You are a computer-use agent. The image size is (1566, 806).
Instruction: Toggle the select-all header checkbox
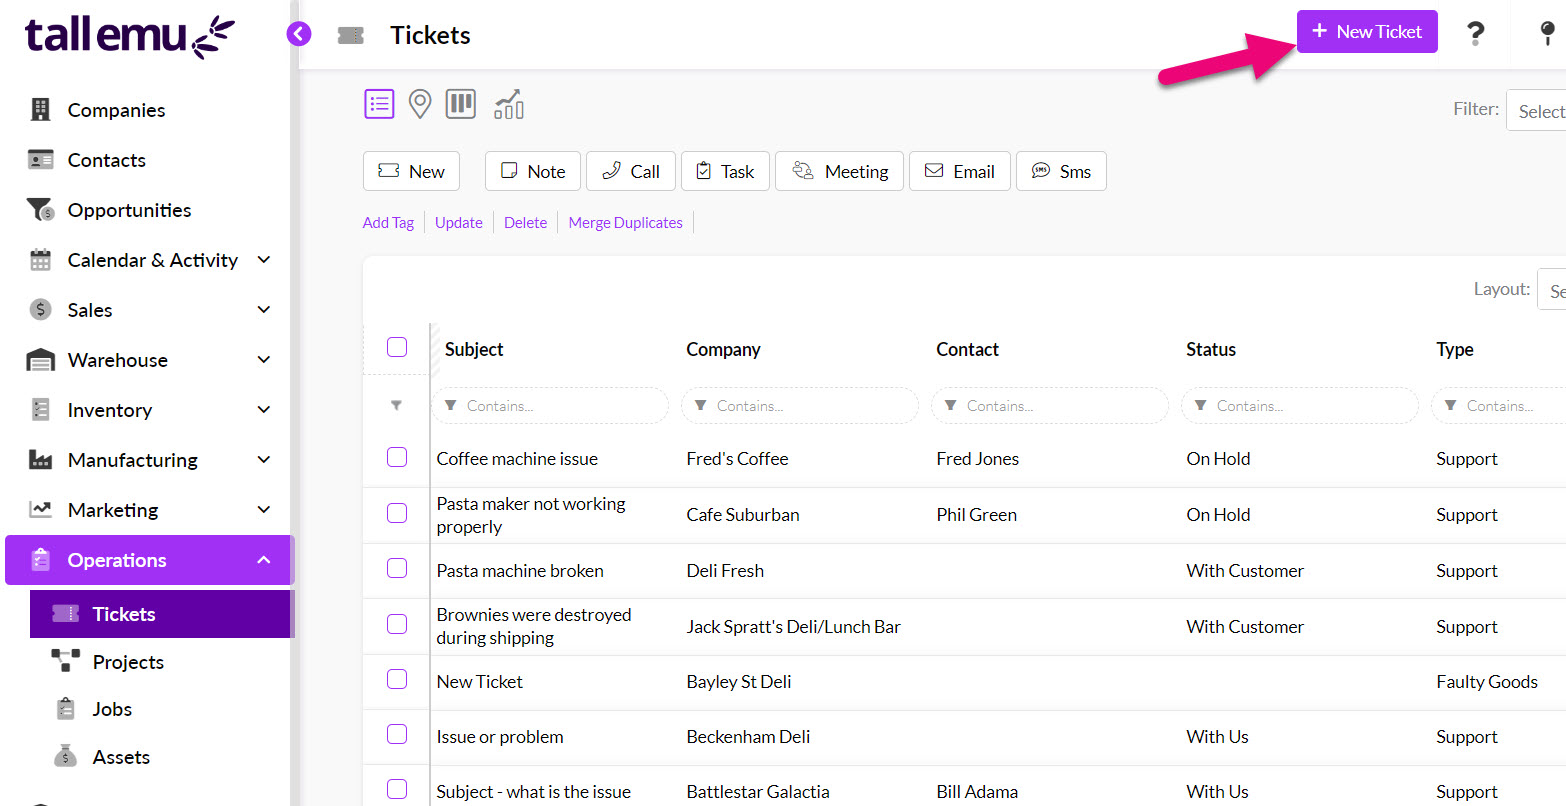(397, 347)
